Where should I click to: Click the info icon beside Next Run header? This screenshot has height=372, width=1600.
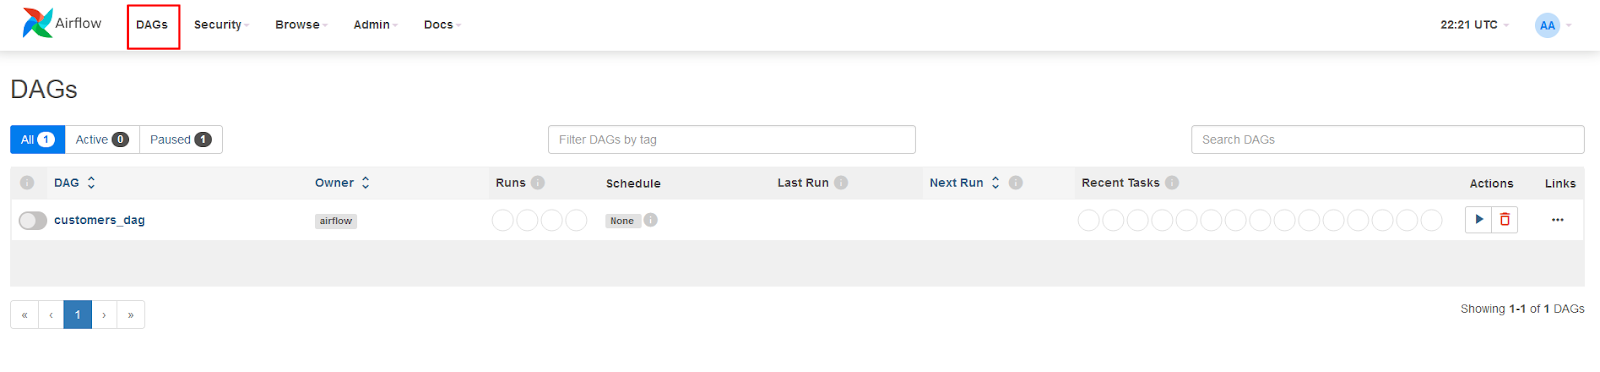[x=1016, y=183]
